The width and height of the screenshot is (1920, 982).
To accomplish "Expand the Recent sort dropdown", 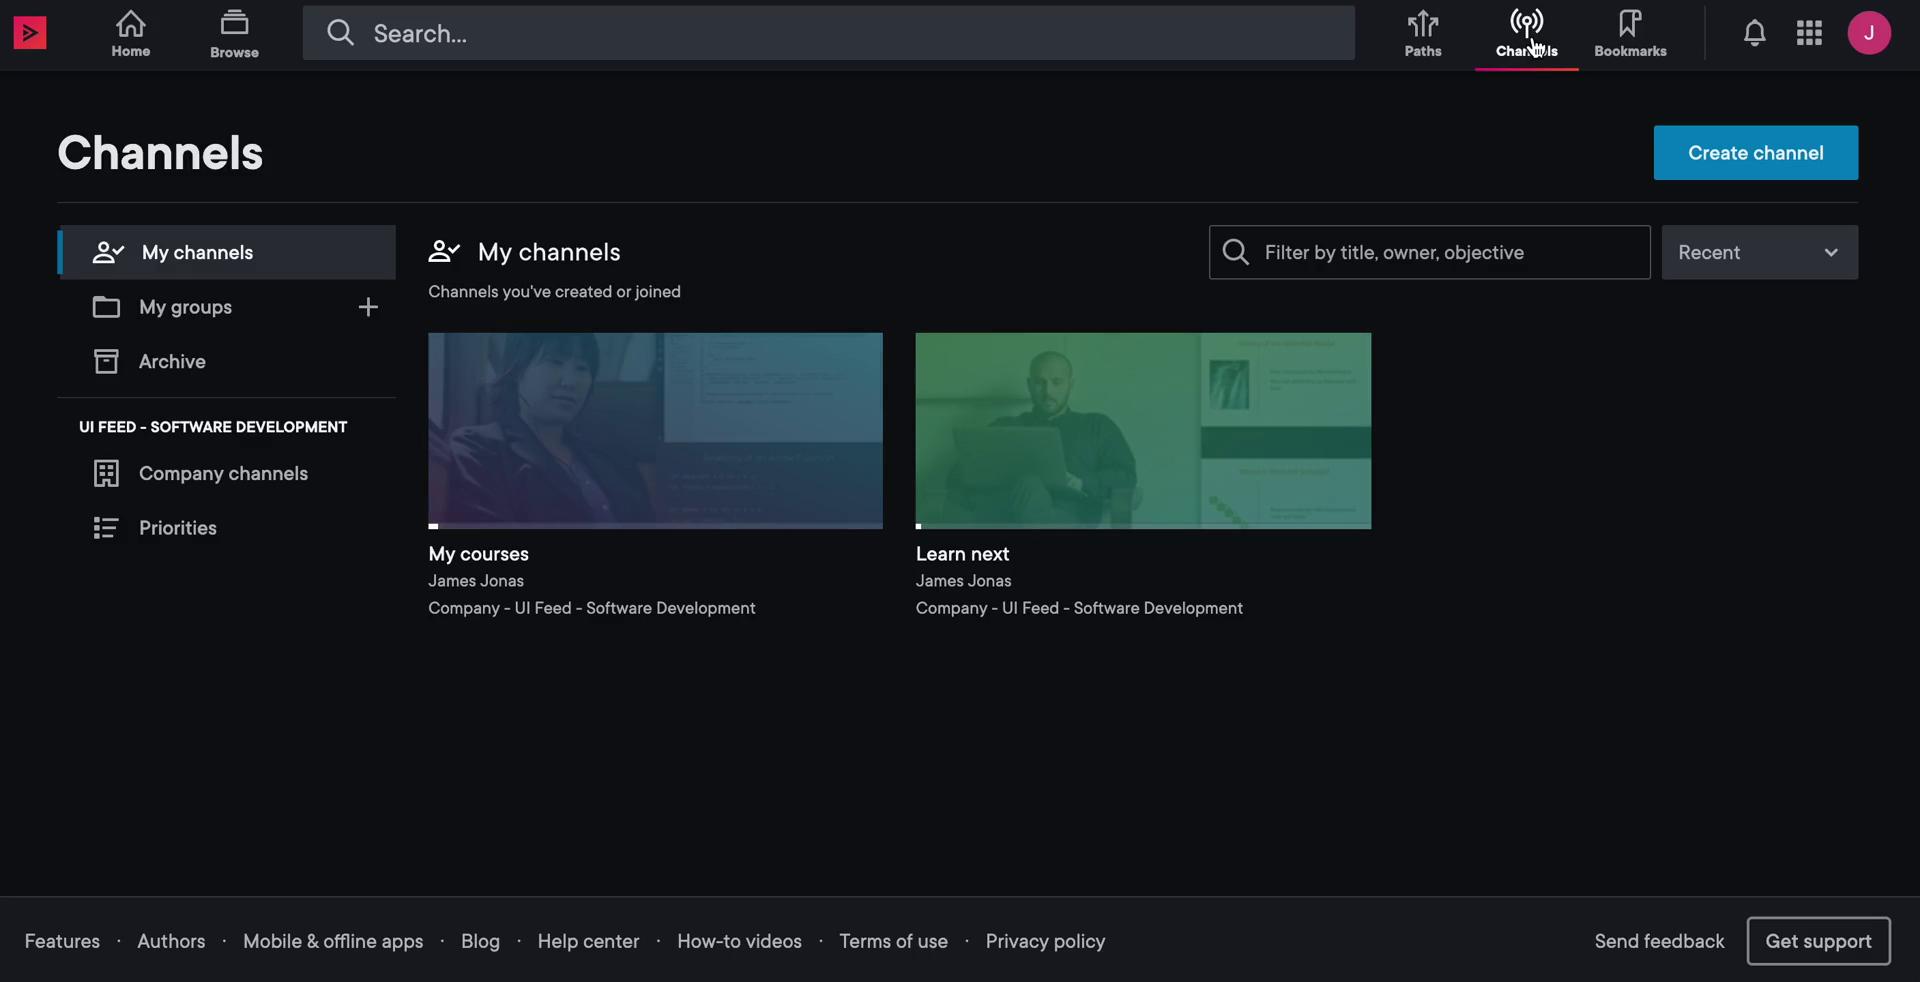I will click(x=1760, y=252).
